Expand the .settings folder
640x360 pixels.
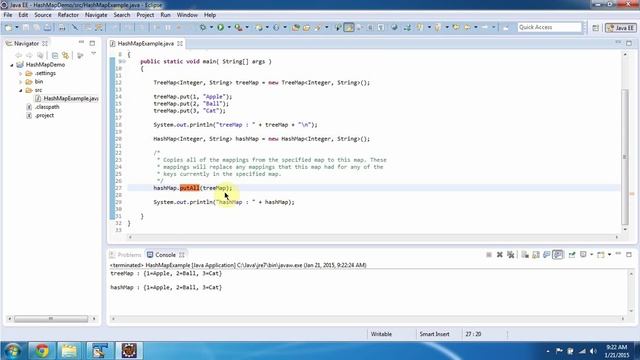tap(21, 73)
